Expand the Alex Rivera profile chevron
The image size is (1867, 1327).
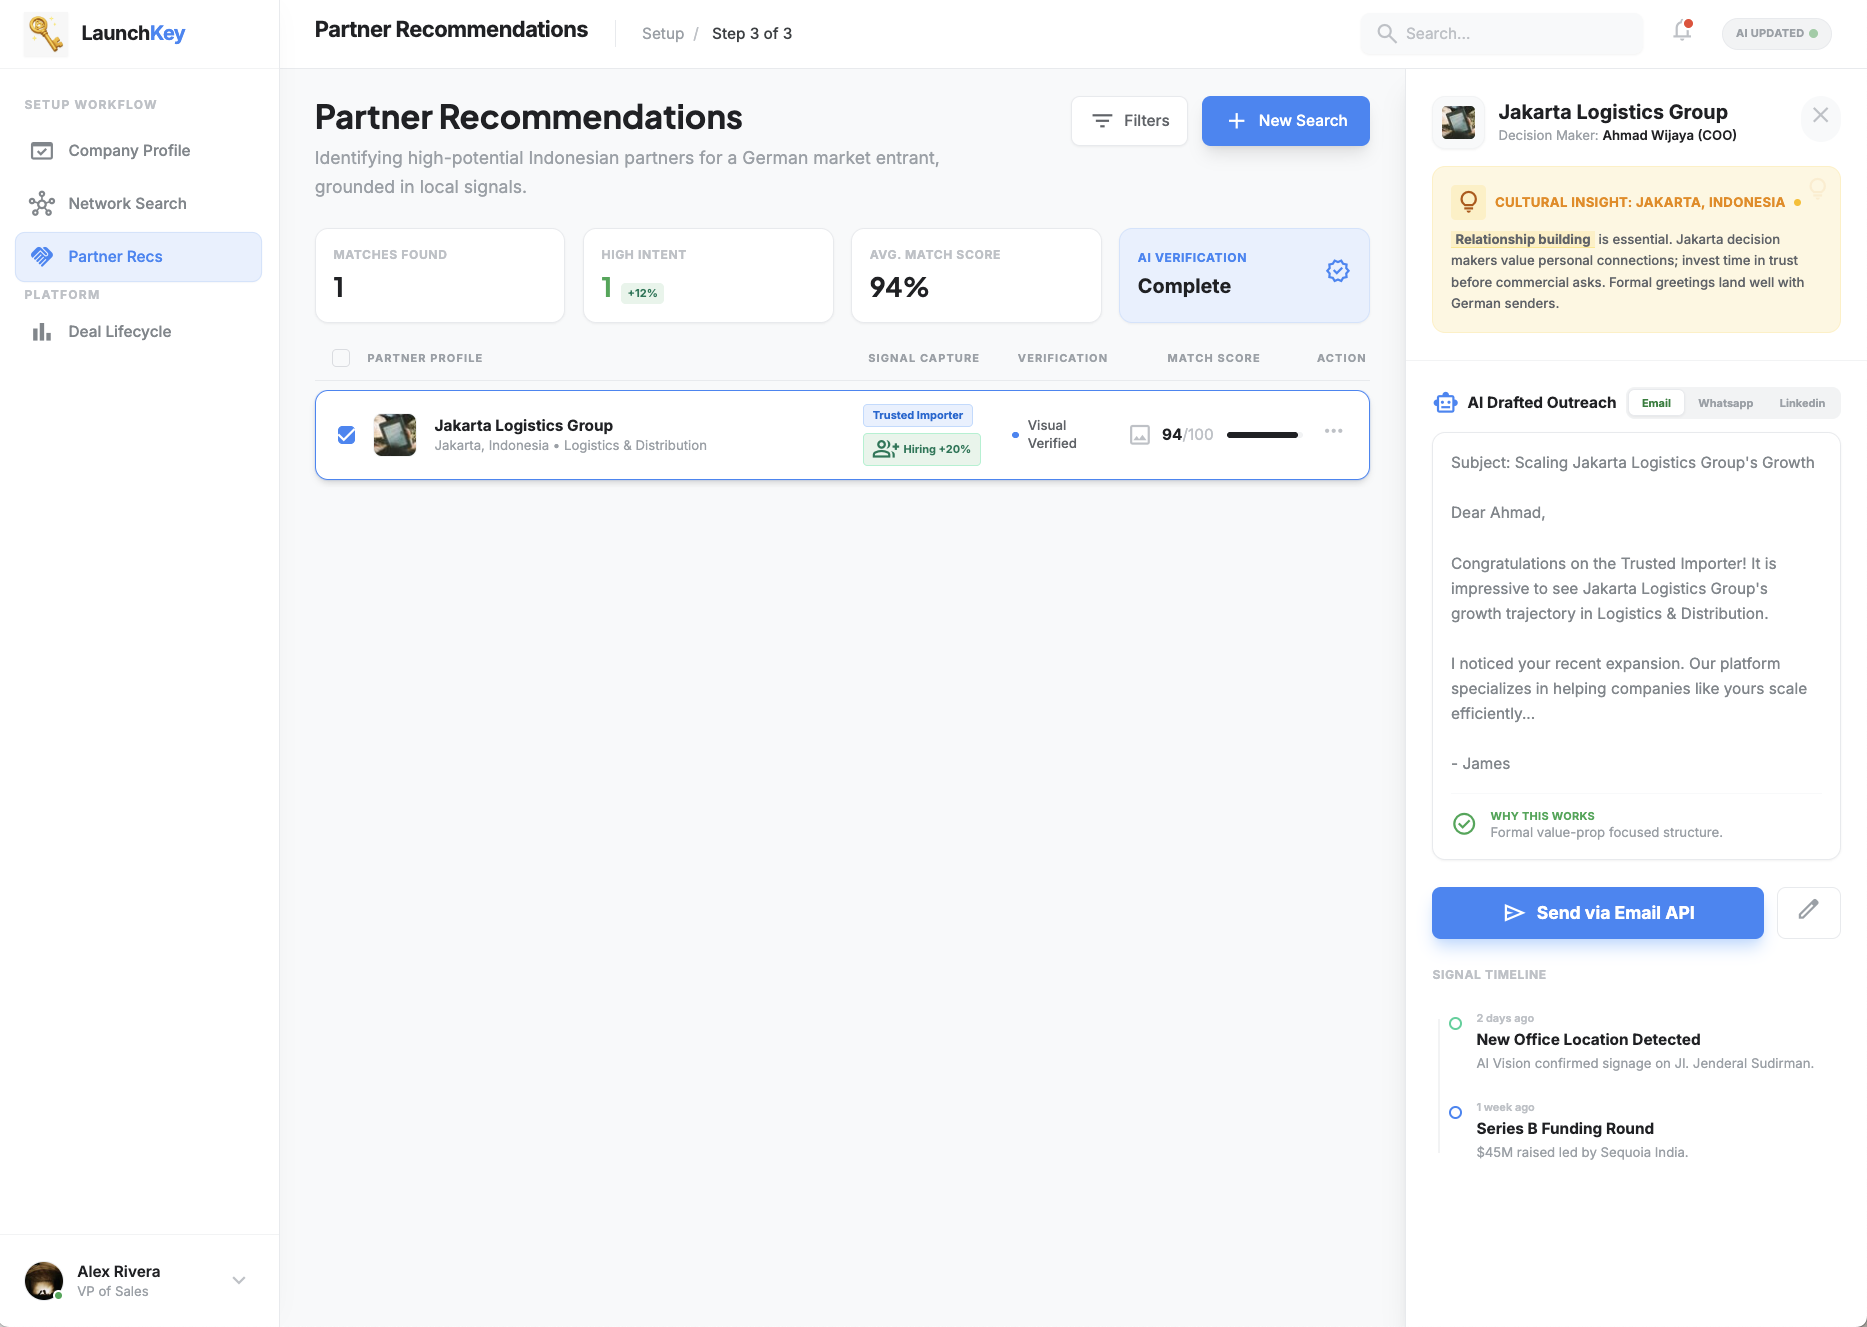(238, 1280)
